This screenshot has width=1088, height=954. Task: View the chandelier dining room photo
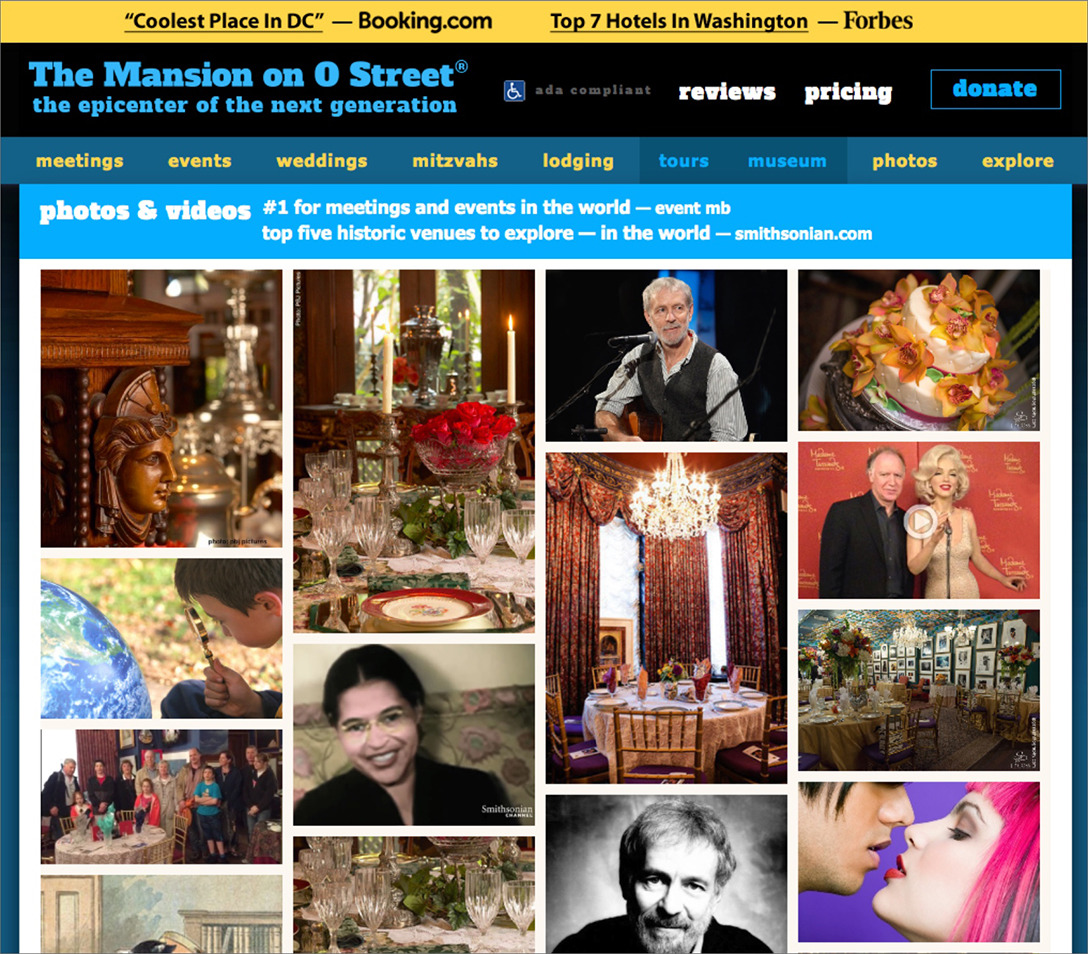666,618
